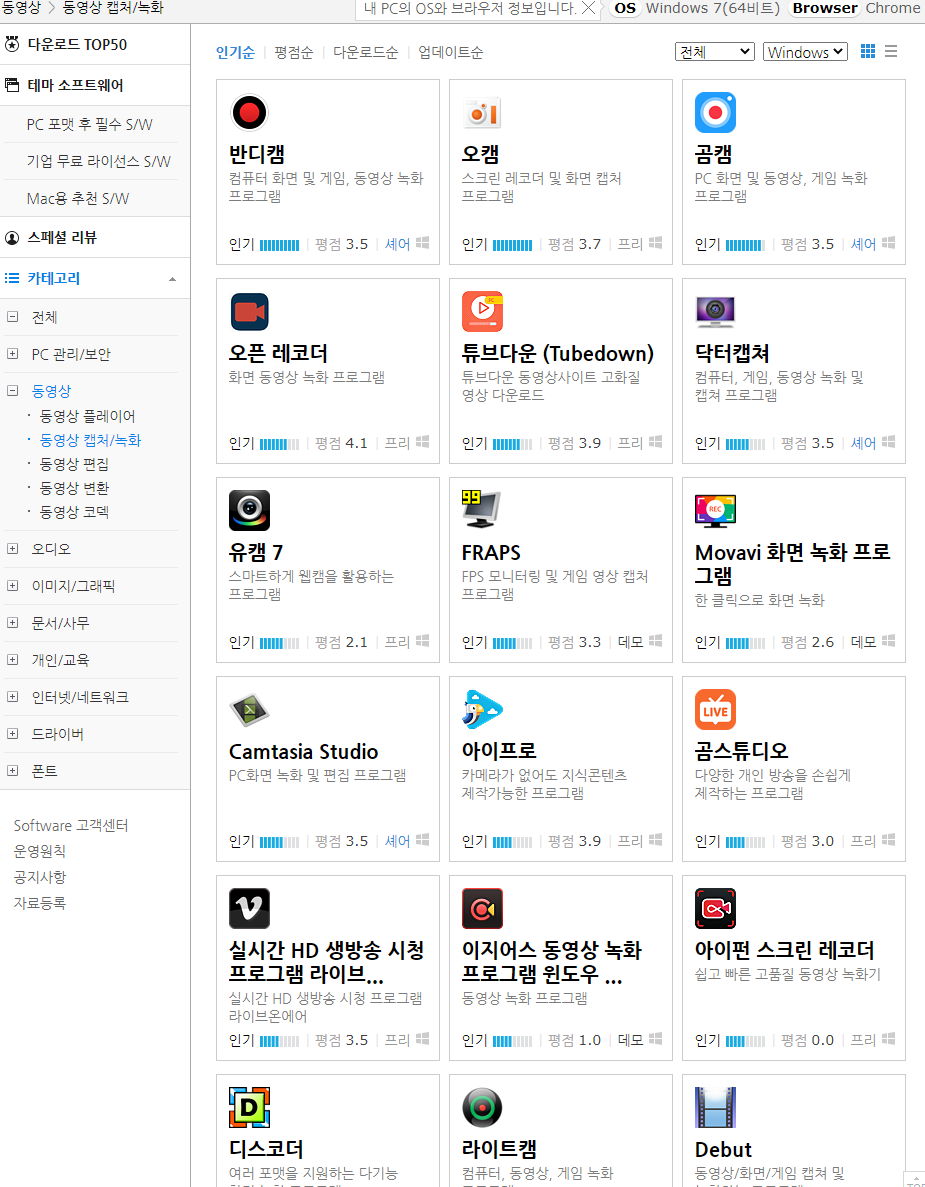Open the Debut film strip icon
This screenshot has height=1187, width=925.
tap(715, 1108)
